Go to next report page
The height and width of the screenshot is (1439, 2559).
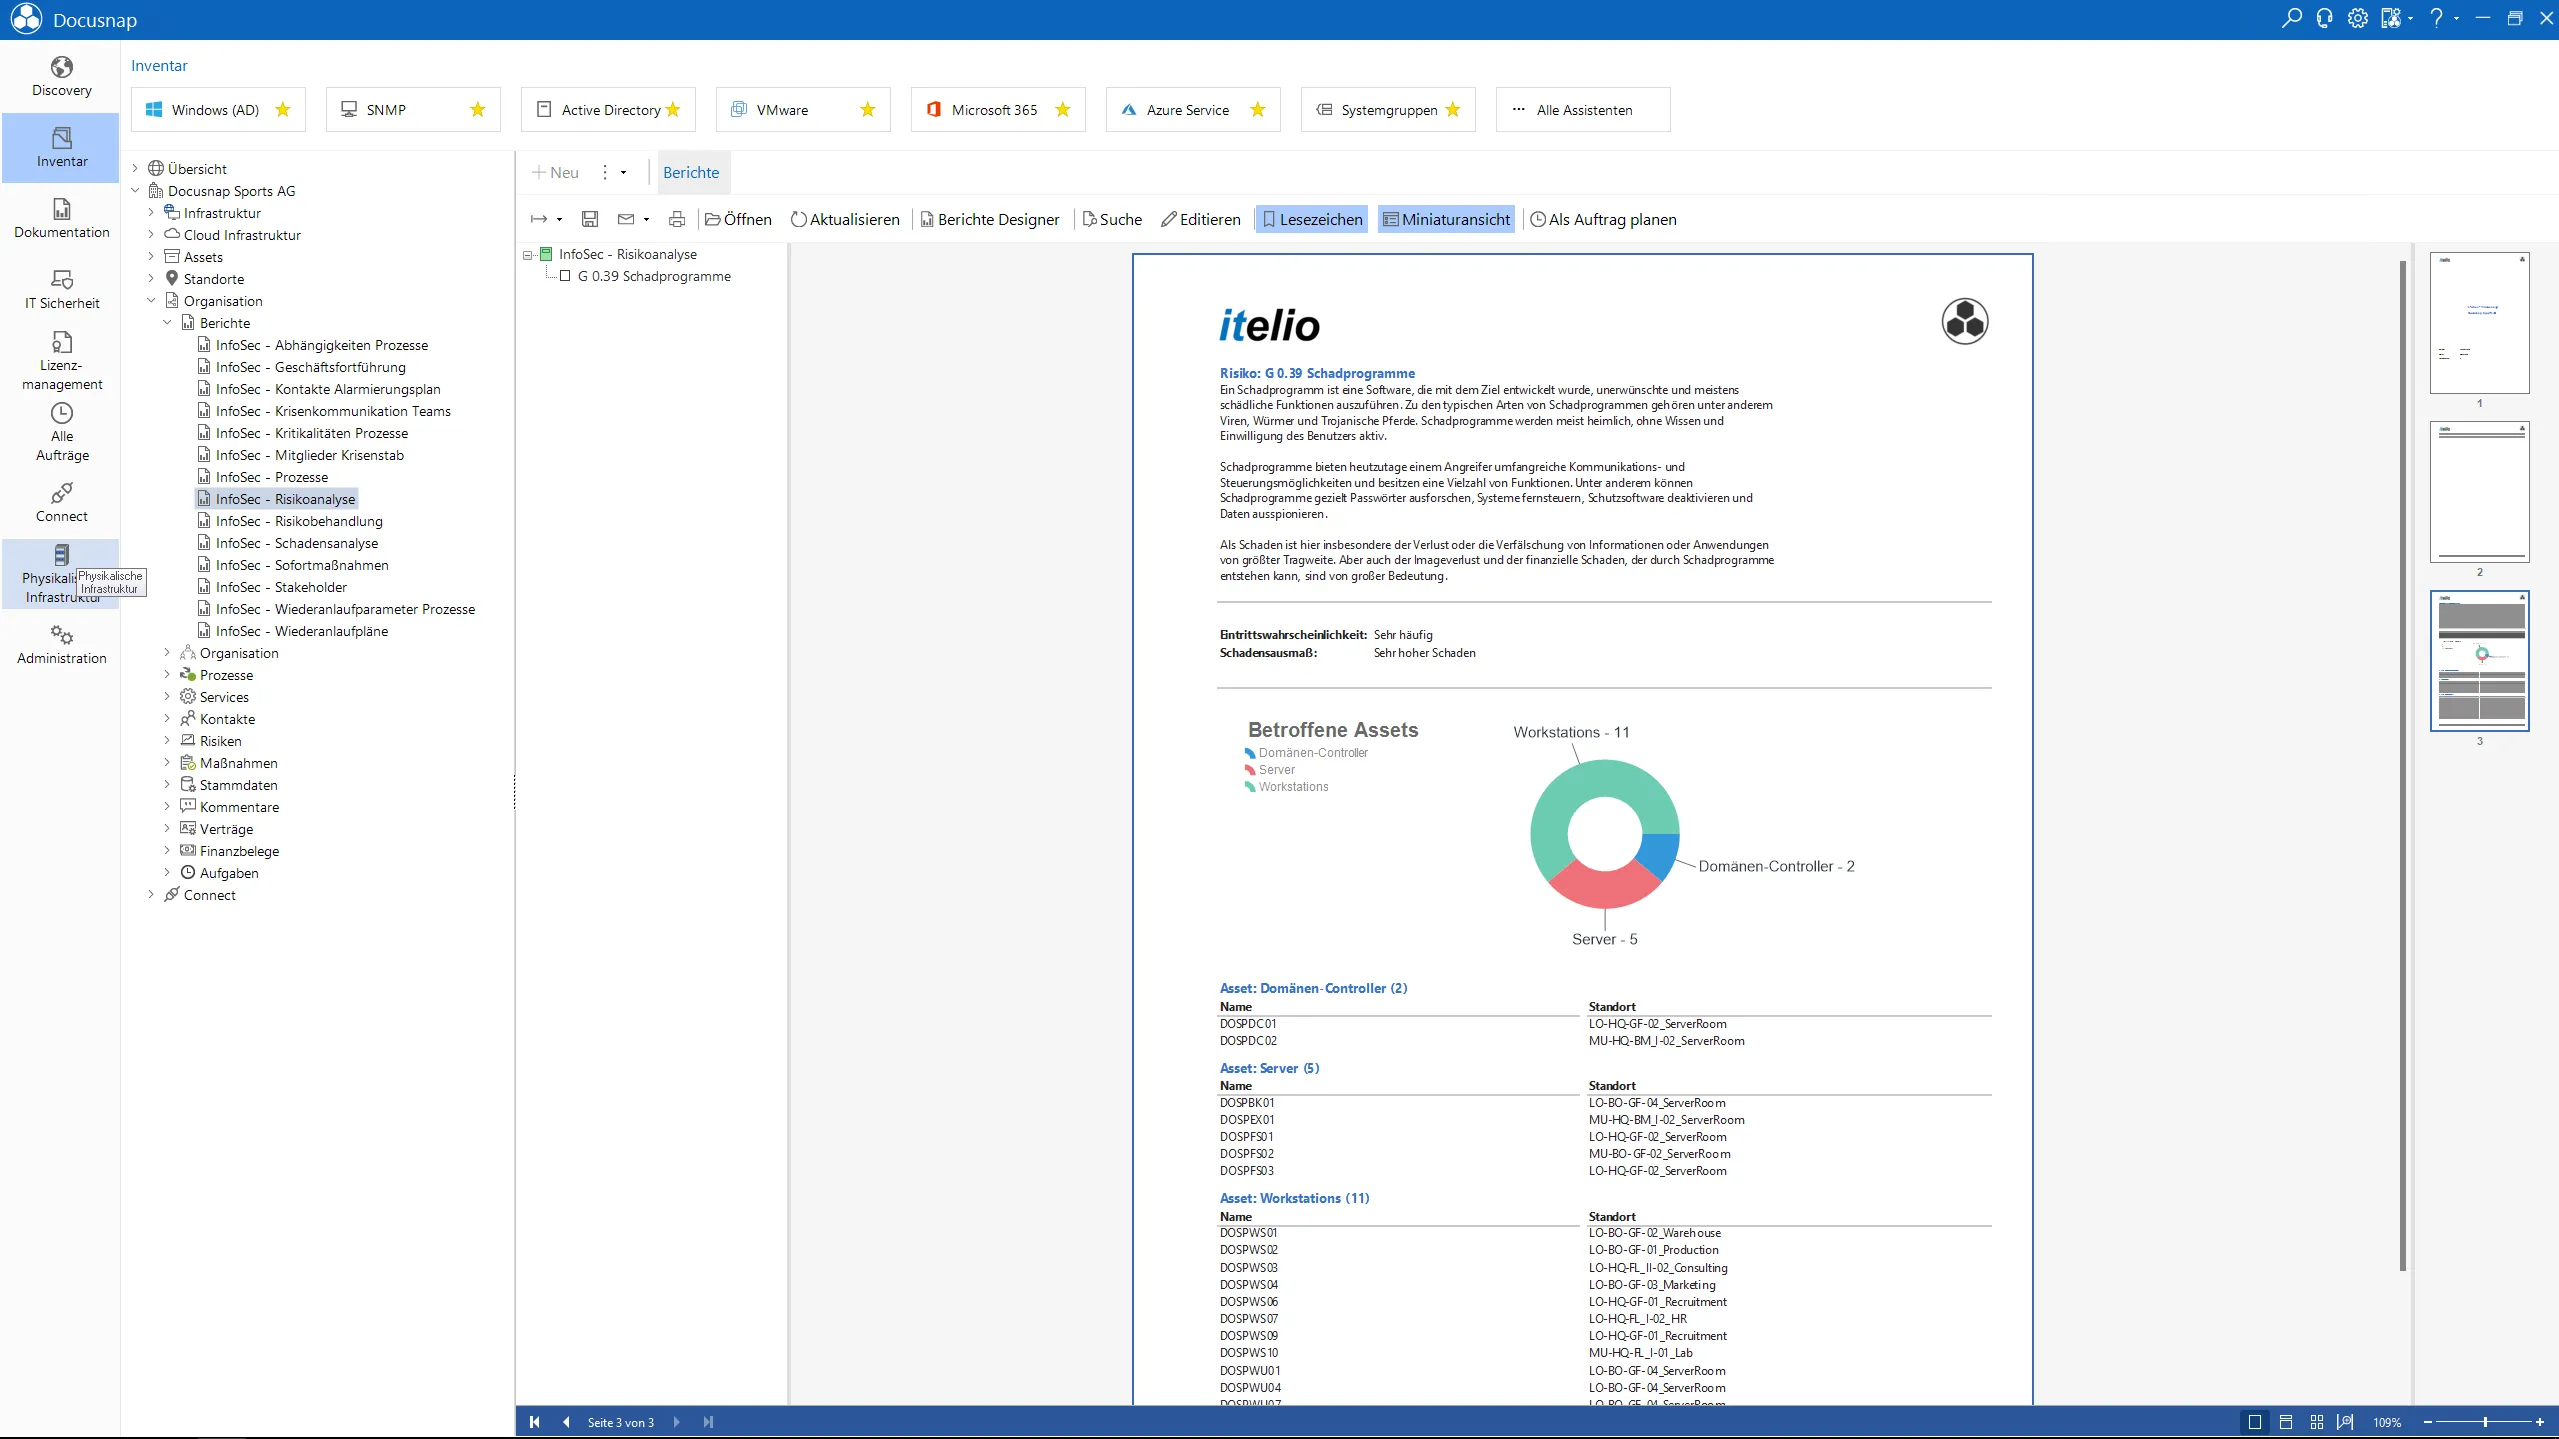677,1422
